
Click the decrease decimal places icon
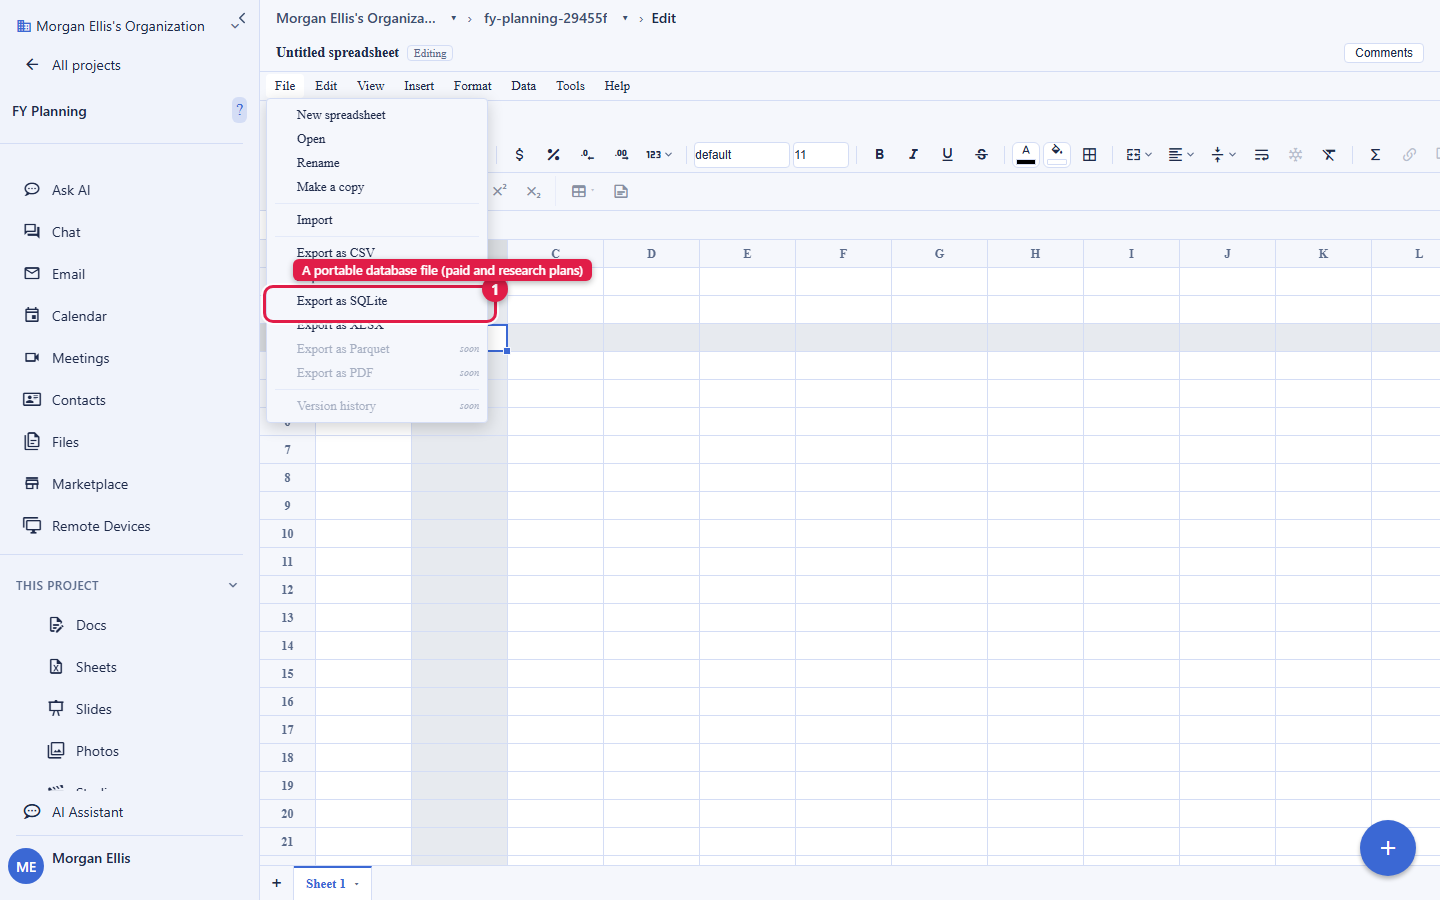[x=587, y=155]
